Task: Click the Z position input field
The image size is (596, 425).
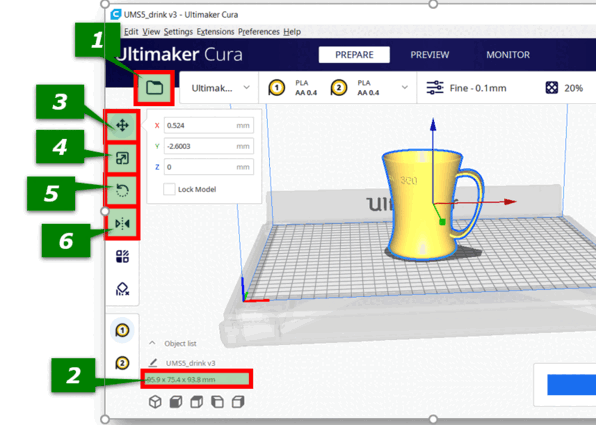Action: (x=209, y=167)
